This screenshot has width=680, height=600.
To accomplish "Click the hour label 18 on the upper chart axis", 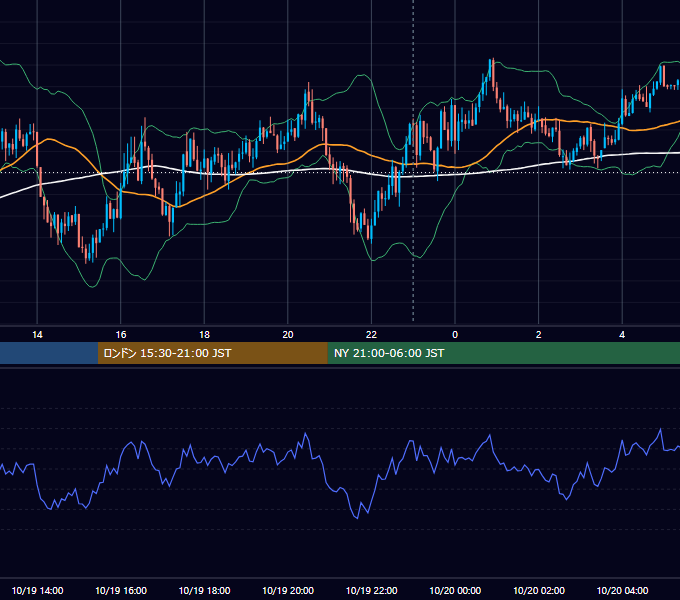I will click(x=204, y=335).
